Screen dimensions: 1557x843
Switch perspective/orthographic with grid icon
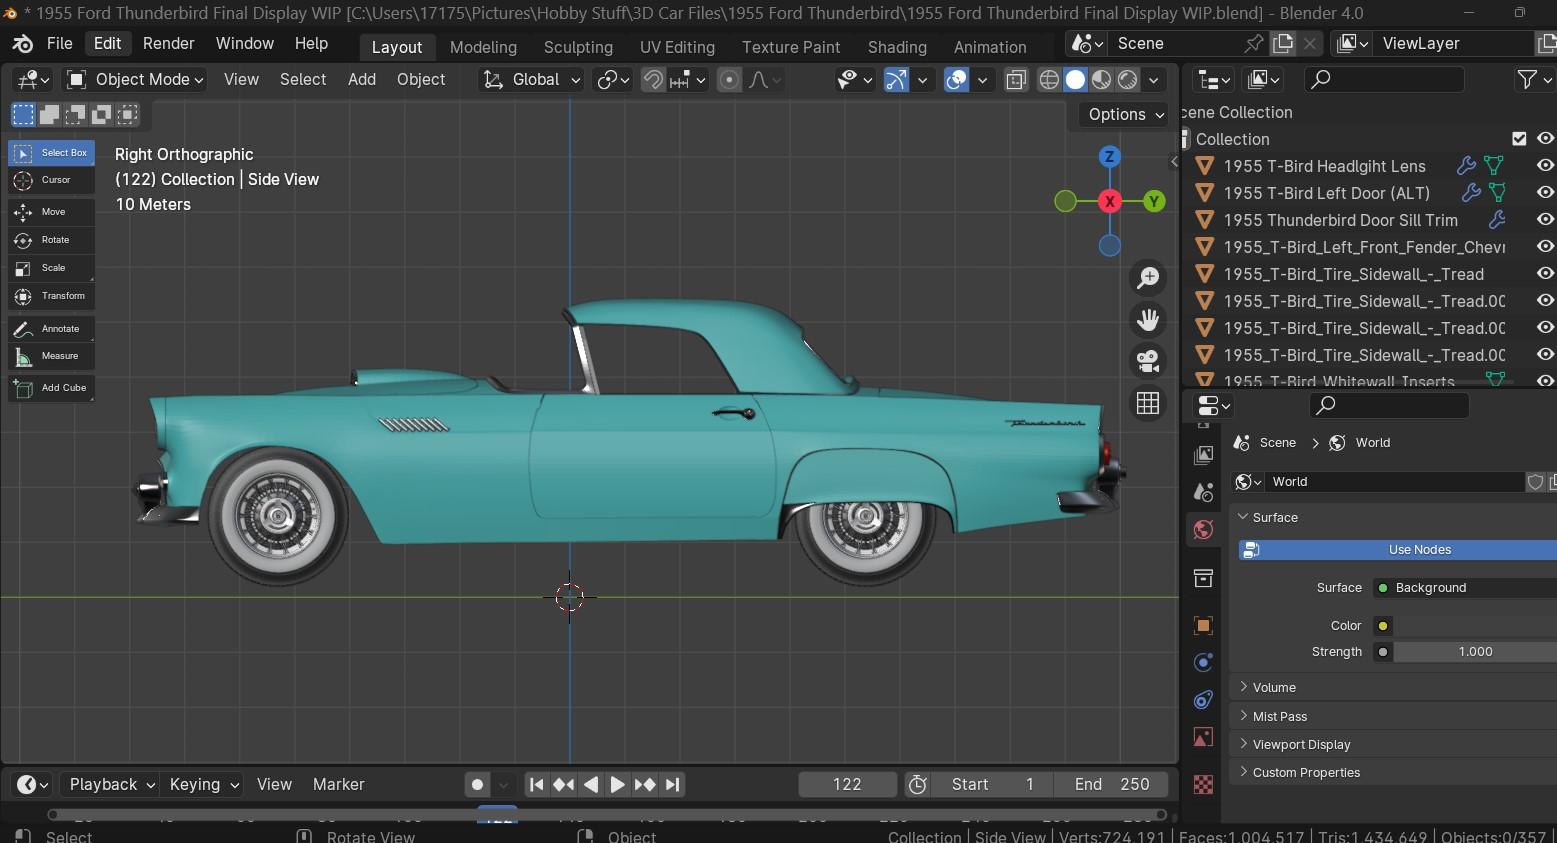pos(1148,403)
